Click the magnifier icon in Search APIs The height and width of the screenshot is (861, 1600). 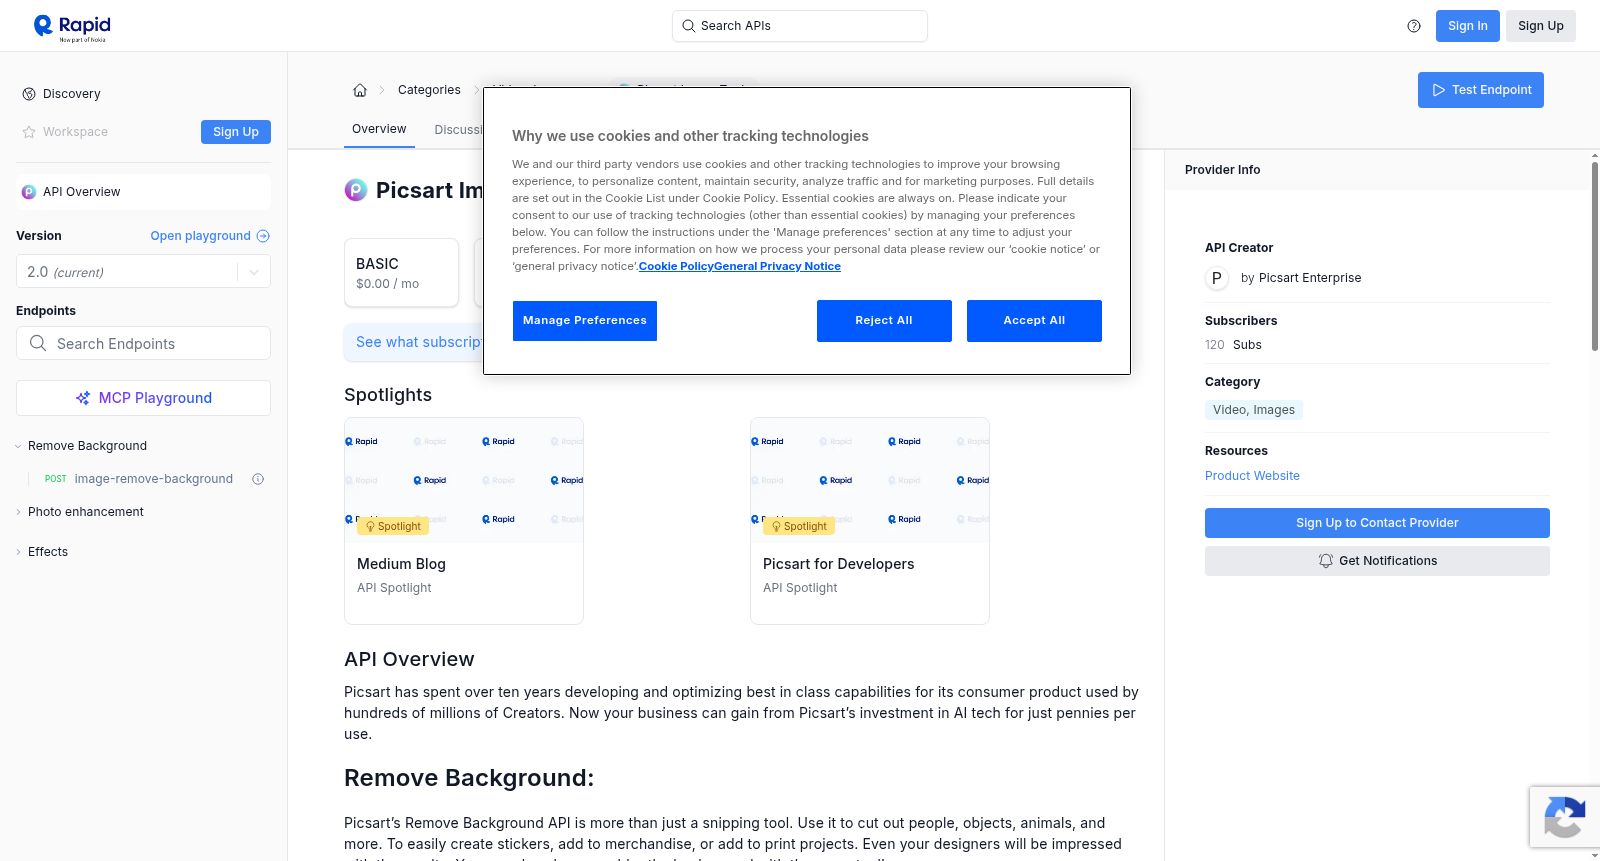[x=689, y=26]
